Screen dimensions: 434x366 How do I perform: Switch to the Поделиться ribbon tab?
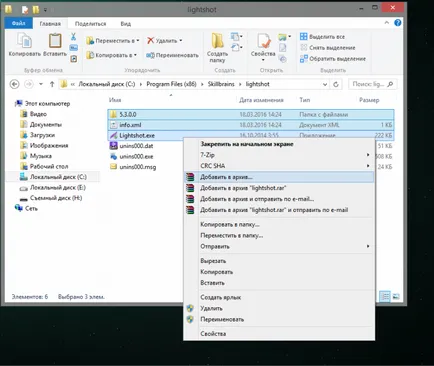click(90, 24)
